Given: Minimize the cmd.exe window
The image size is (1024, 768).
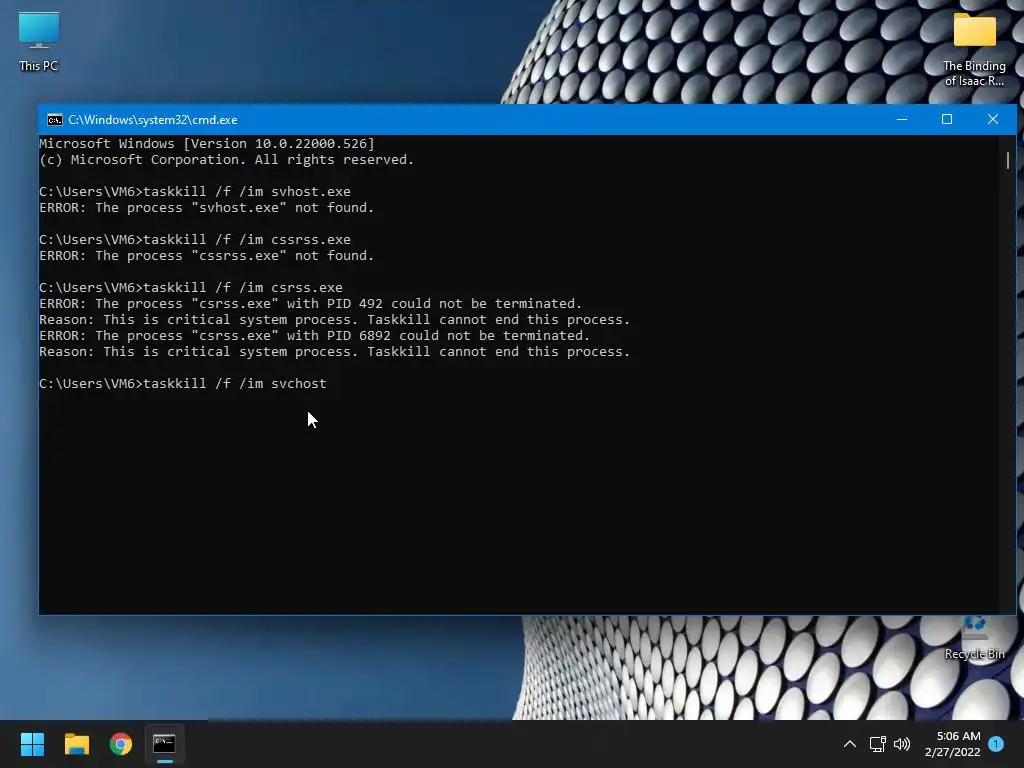Looking at the screenshot, I should pyautogui.click(x=902, y=119).
